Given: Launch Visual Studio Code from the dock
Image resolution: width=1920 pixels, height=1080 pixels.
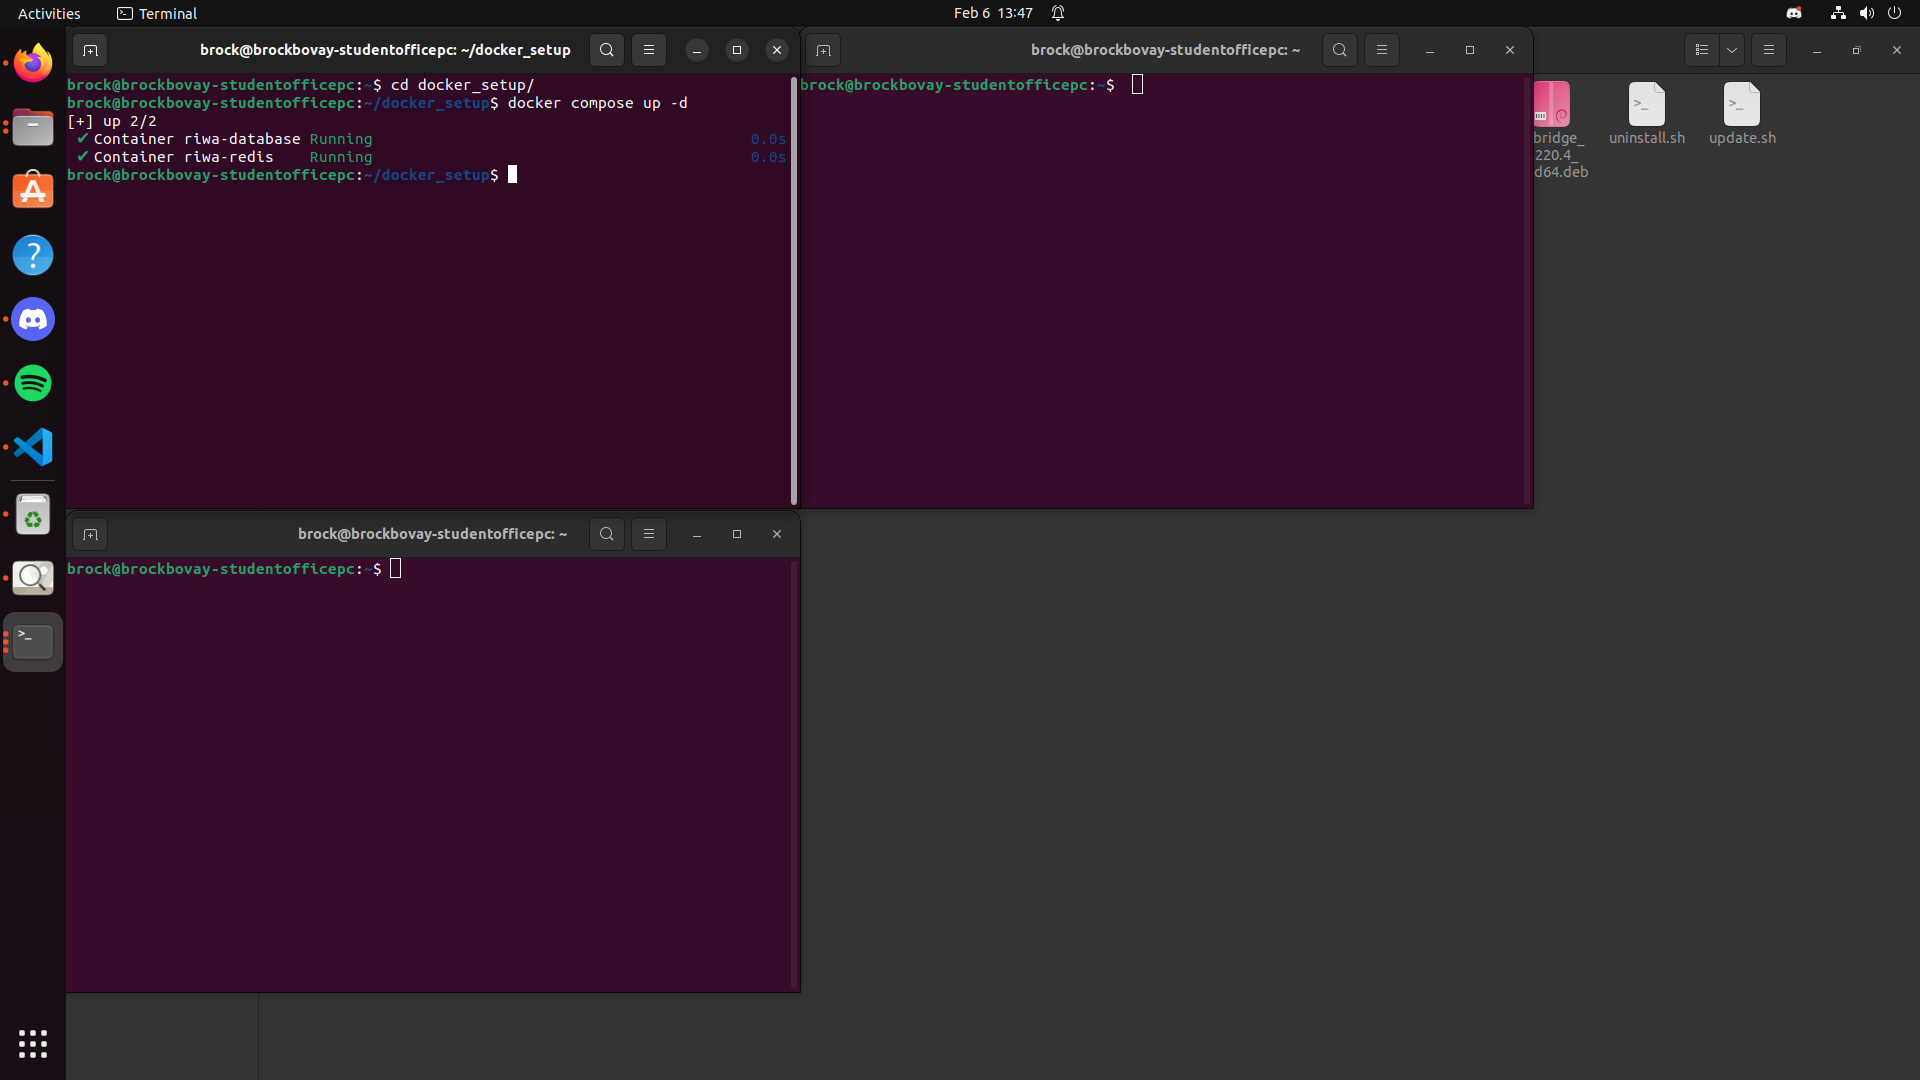Looking at the screenshot, I should pyautogui.click(x=33, y=447).
